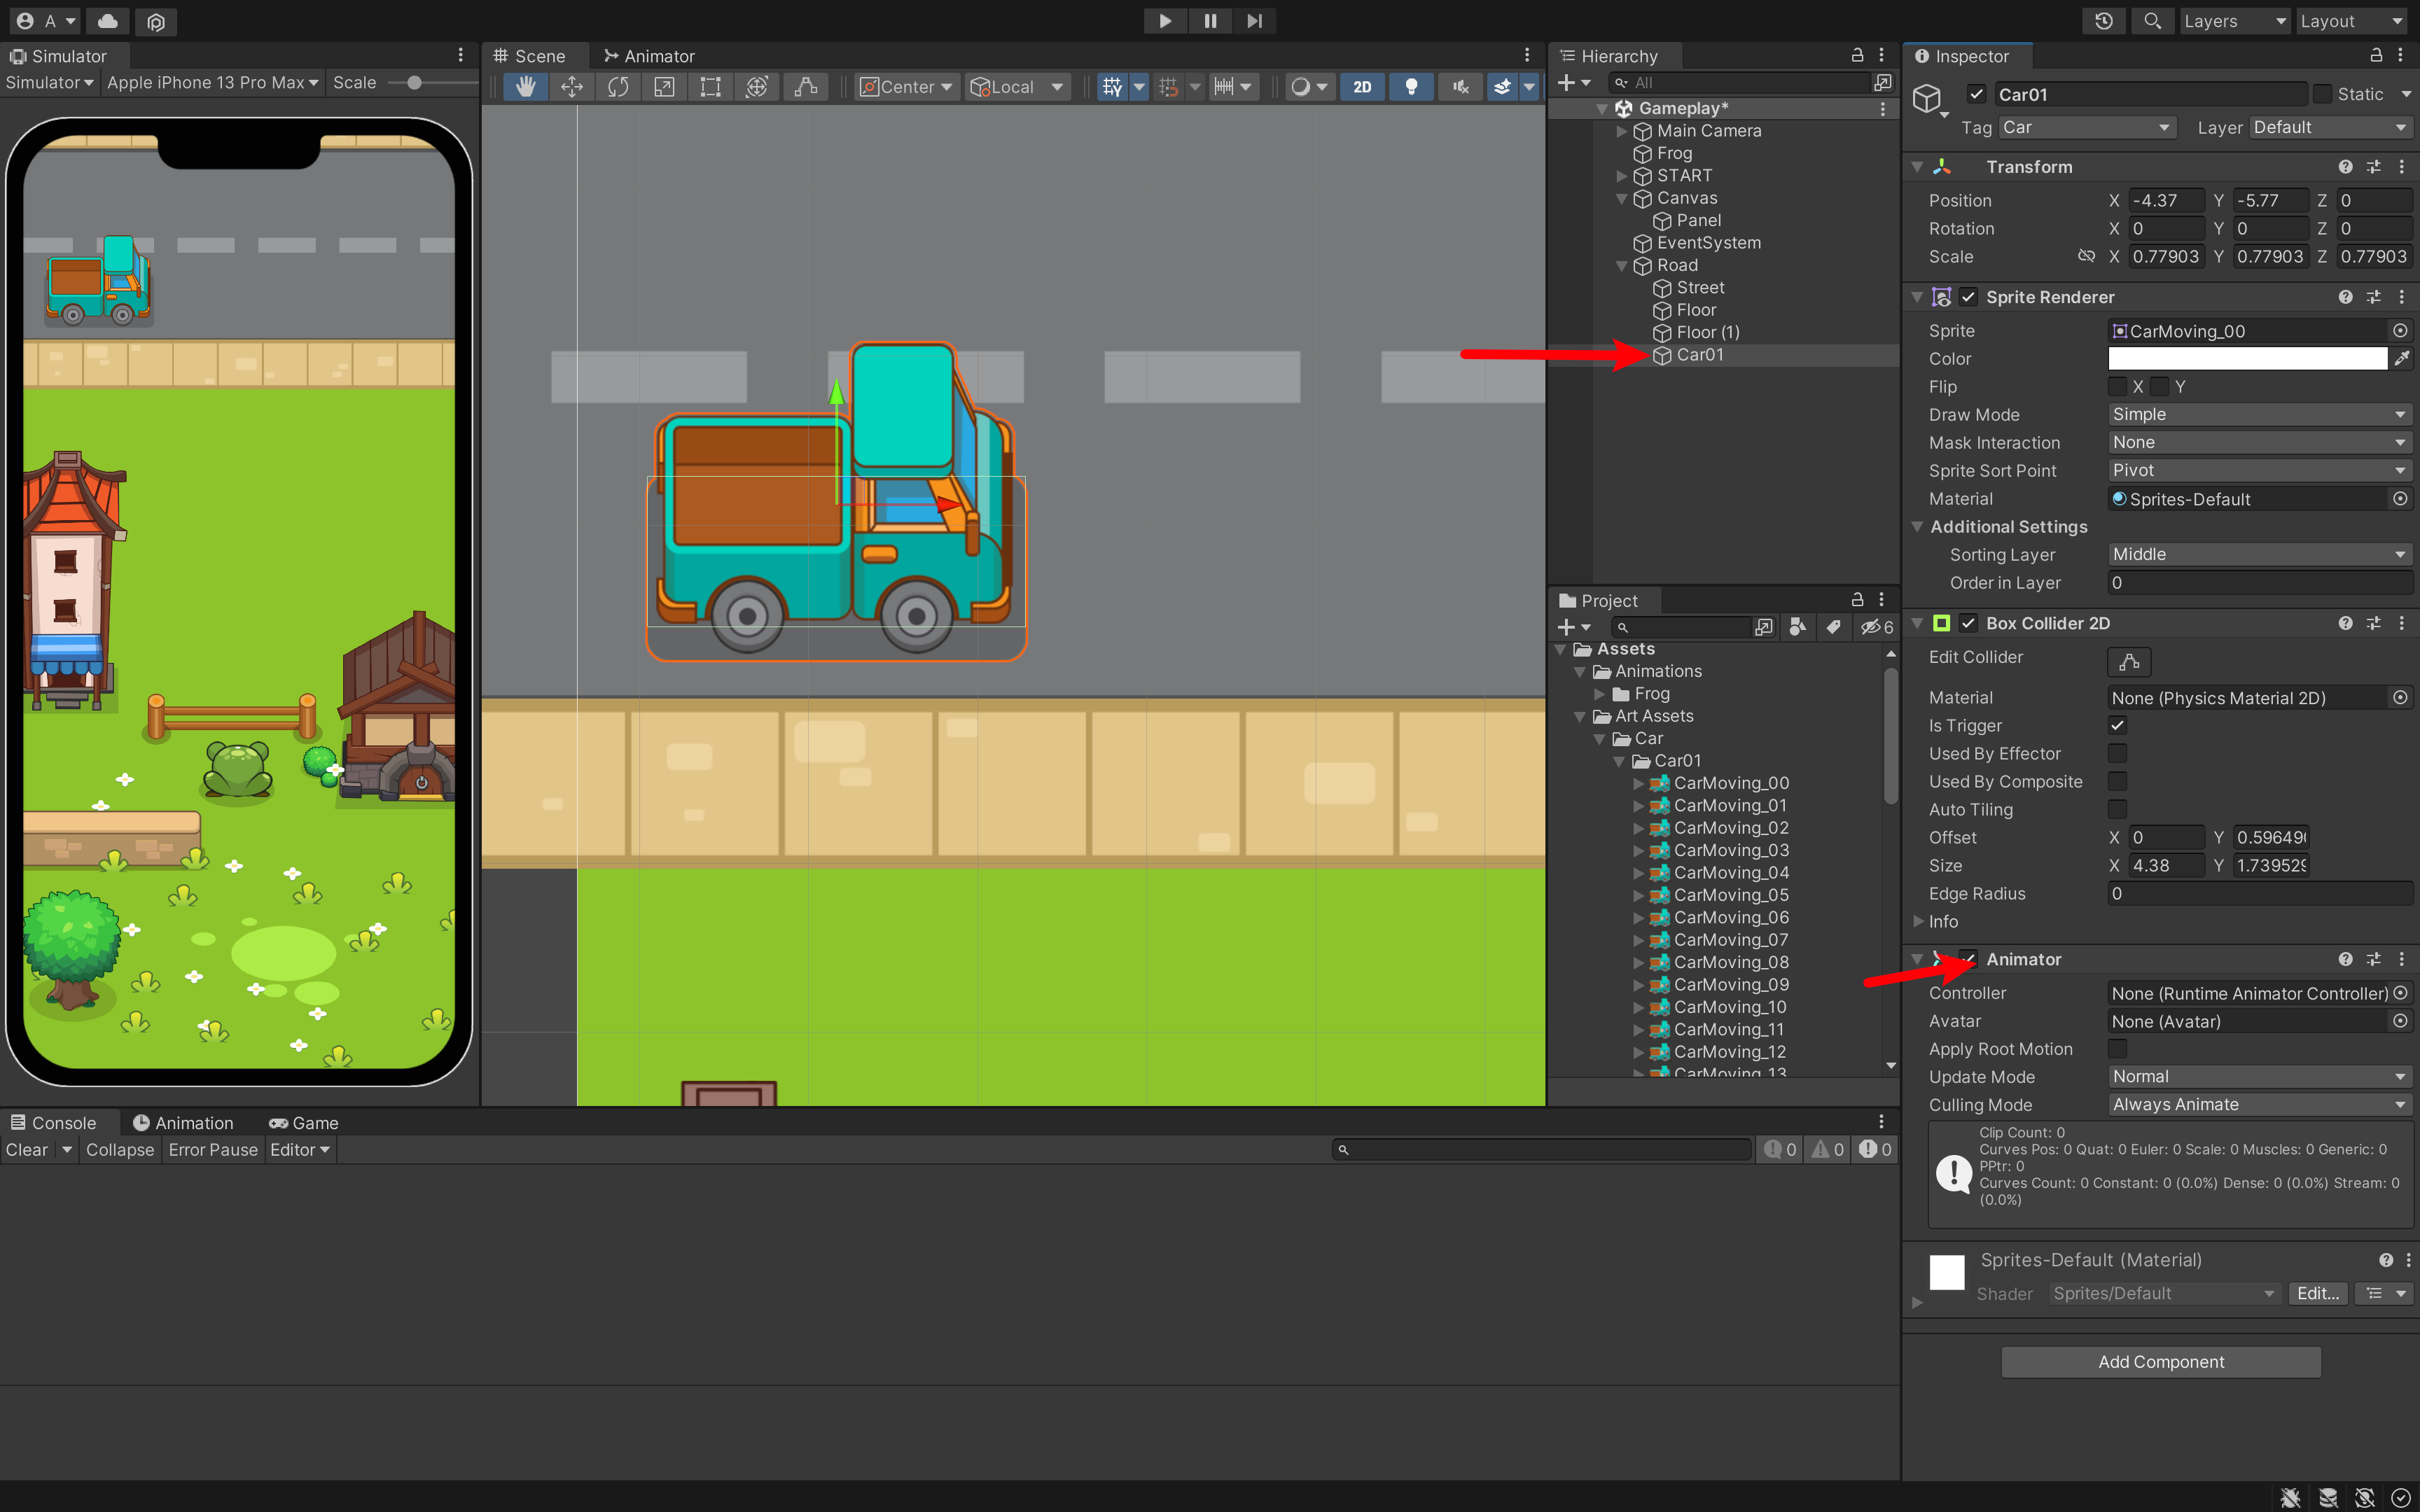
Task: Open global search magnifier icon
Action: (x=2152, y=21)
